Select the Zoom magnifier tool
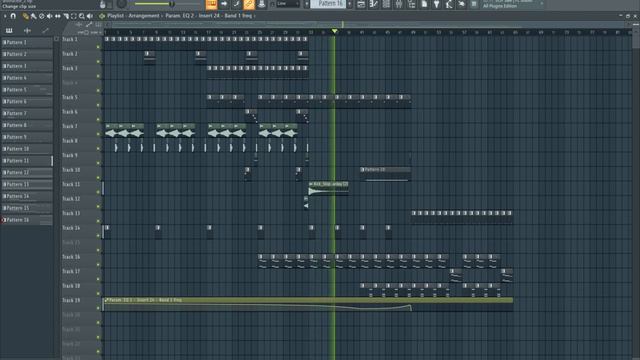Screen dimensions: 640x360 point(82,16)
